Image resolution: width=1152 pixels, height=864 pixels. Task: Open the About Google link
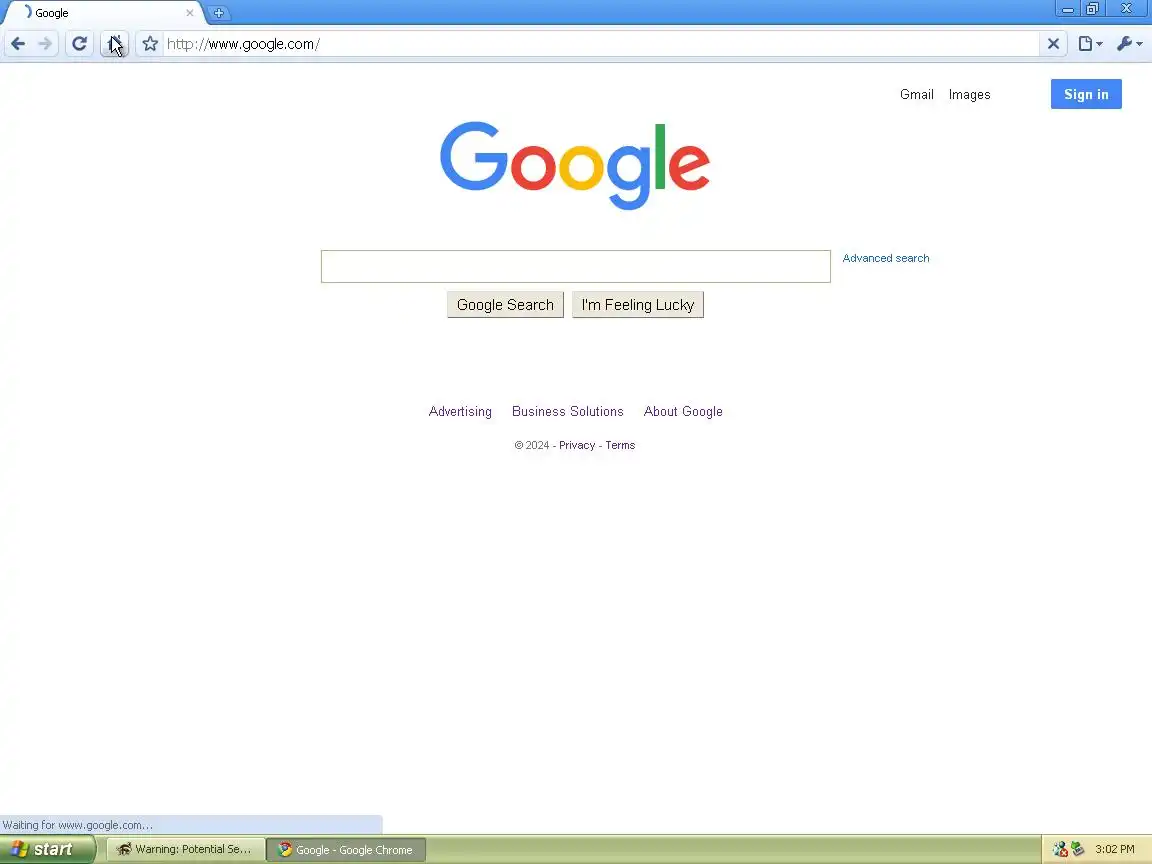683,411
